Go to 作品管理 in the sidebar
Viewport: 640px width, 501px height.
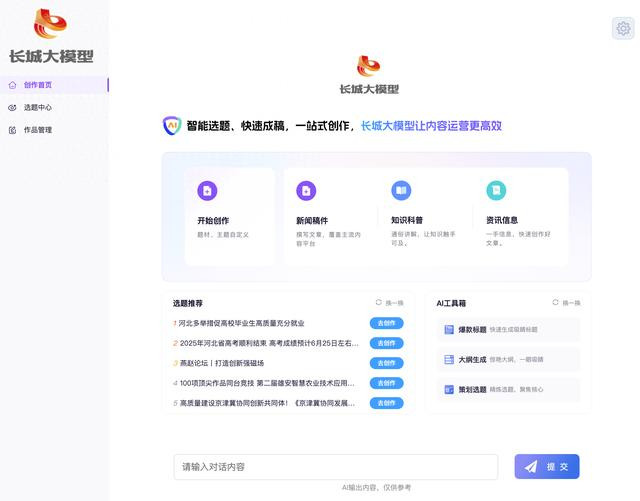tap(38, 130)
